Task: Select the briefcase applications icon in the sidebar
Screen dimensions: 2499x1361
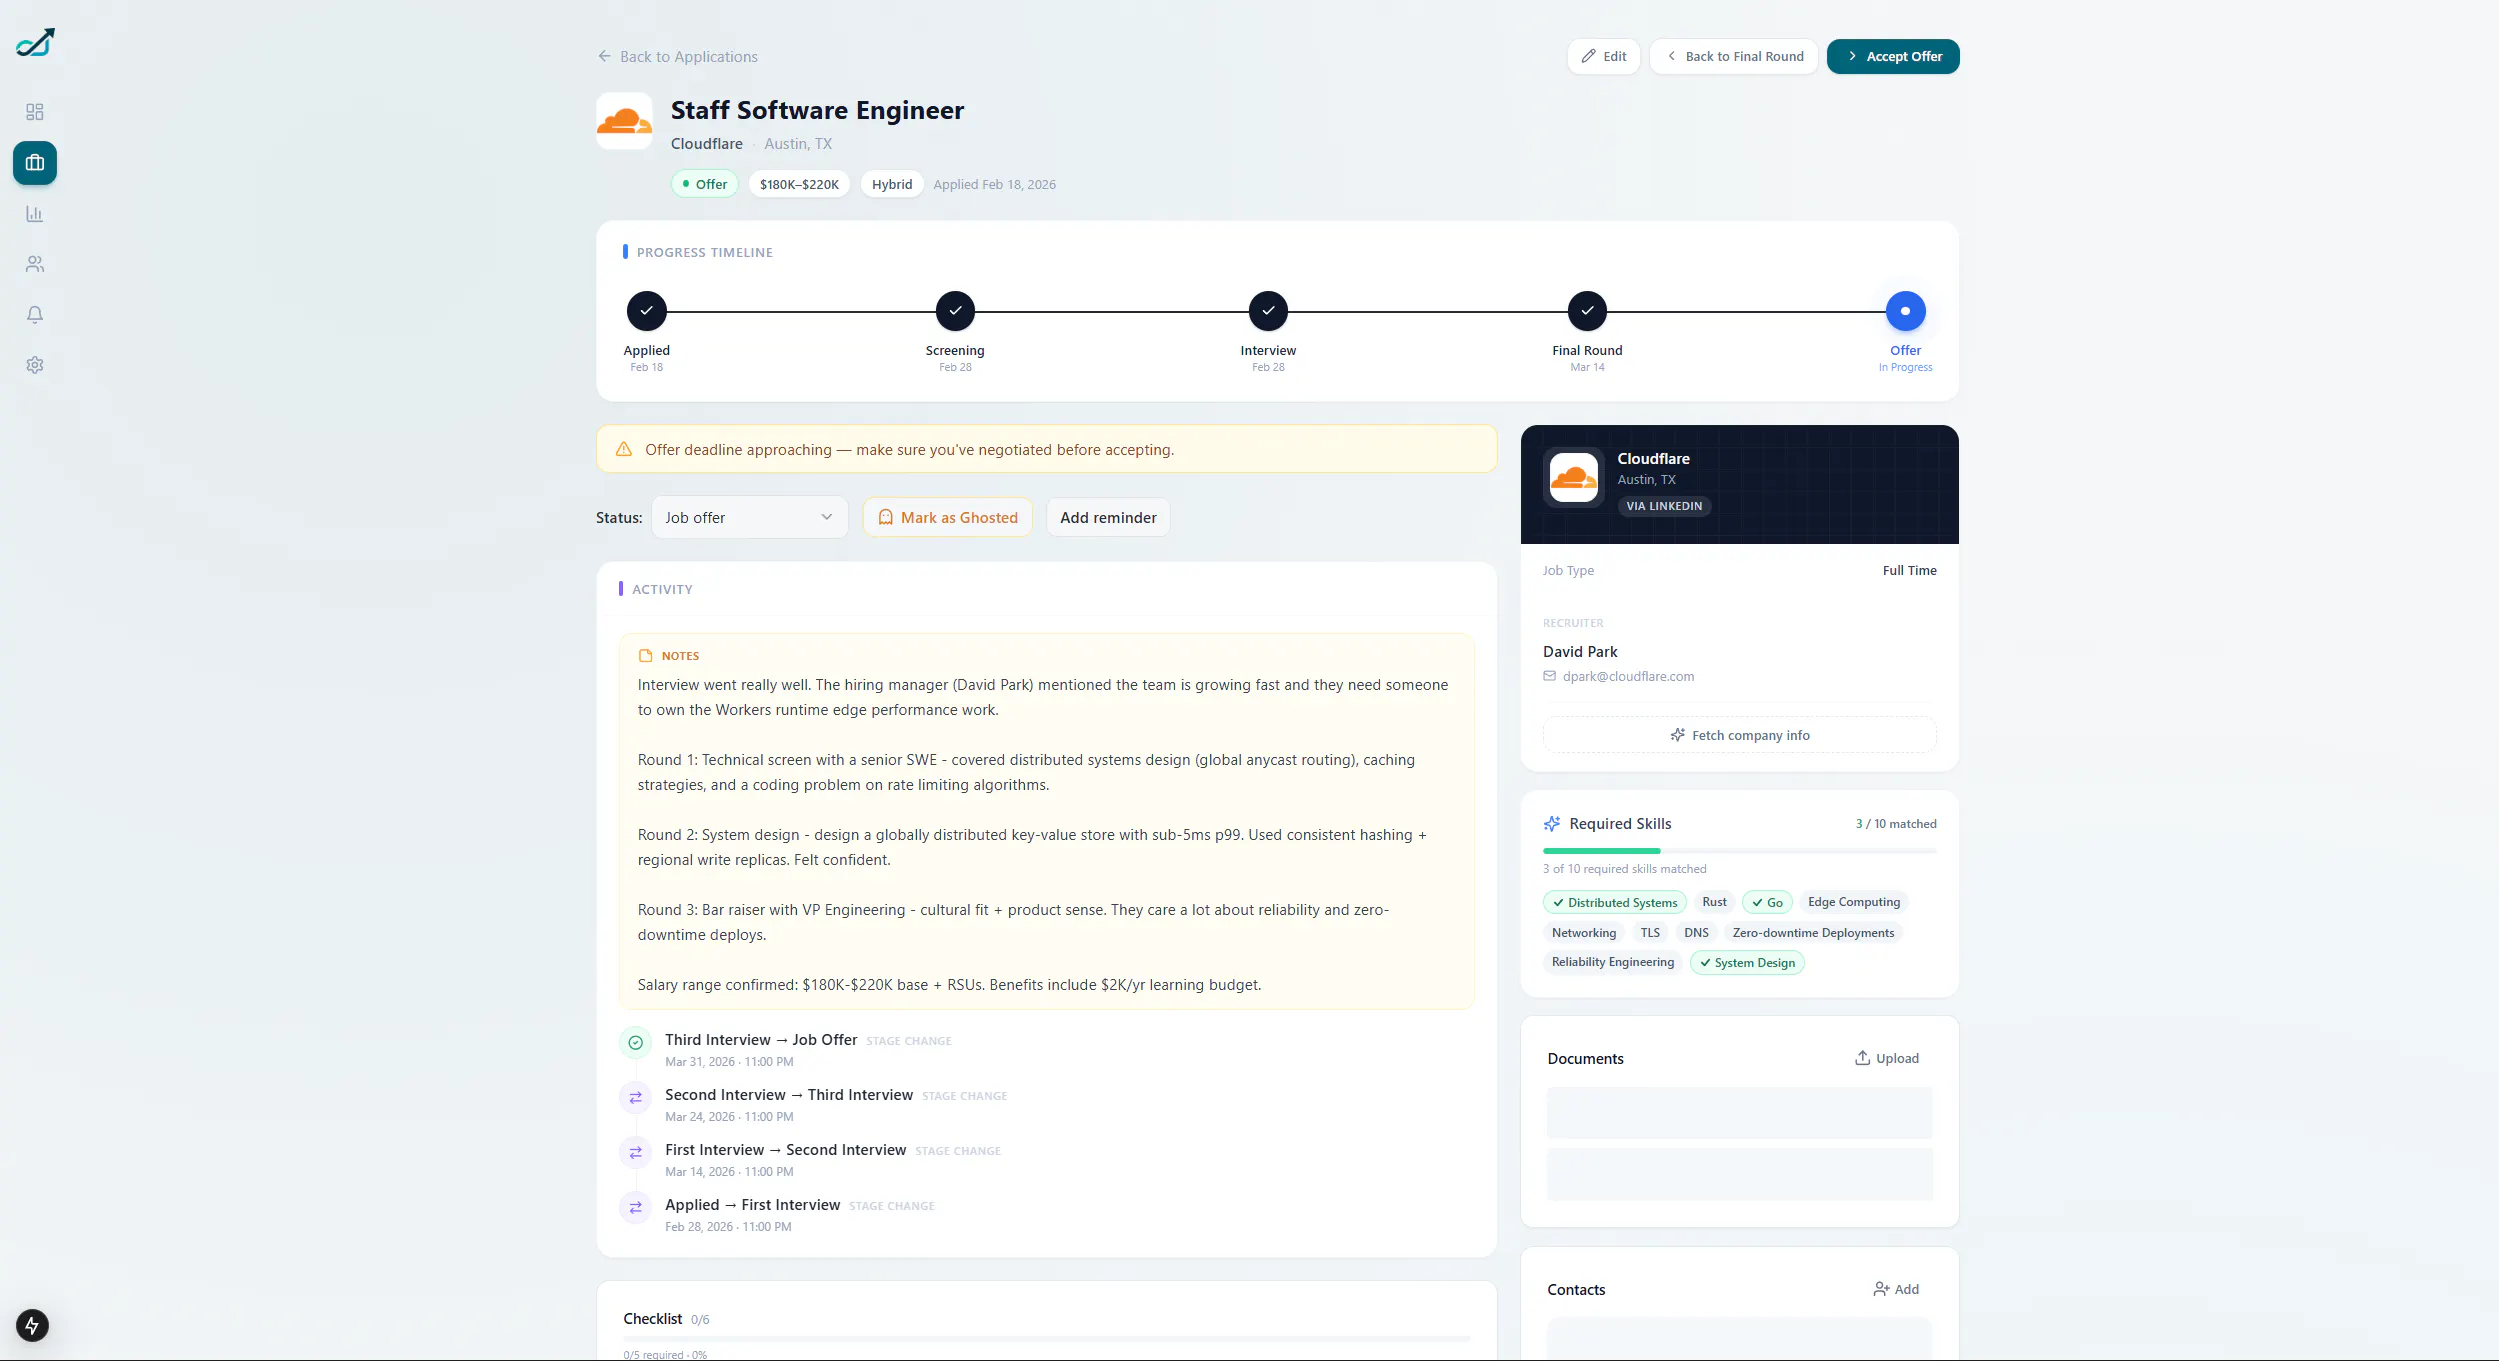Action: click(35, 163)
